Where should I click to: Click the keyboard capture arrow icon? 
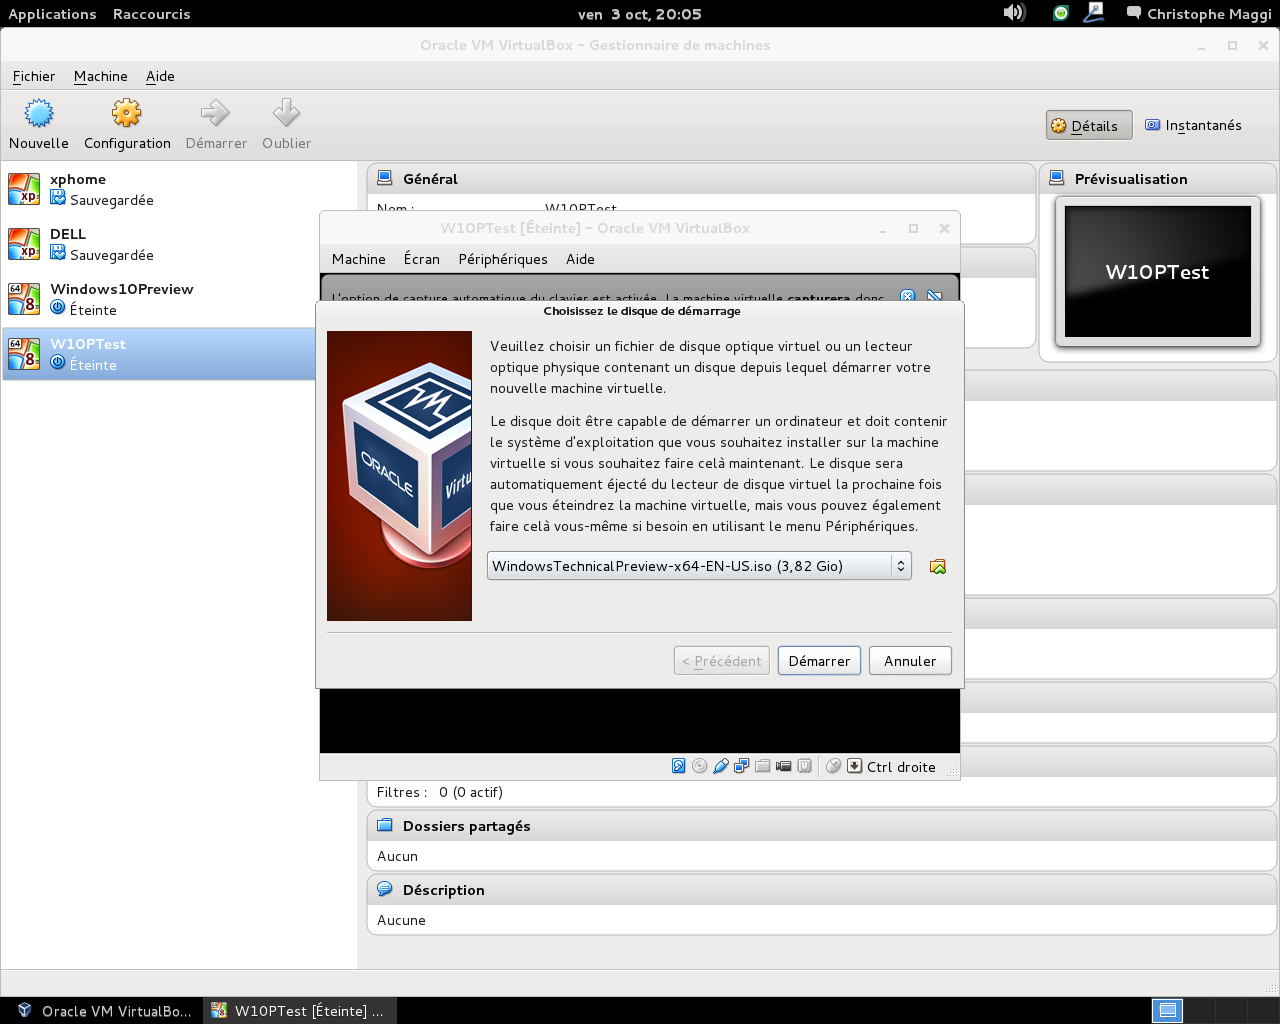[855, 766]
